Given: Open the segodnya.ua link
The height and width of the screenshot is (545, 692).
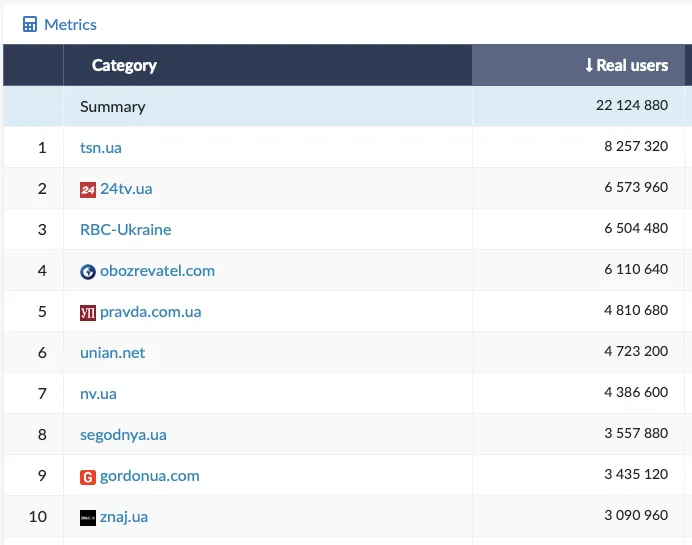Looking at the screenshot, I should 123,435.
